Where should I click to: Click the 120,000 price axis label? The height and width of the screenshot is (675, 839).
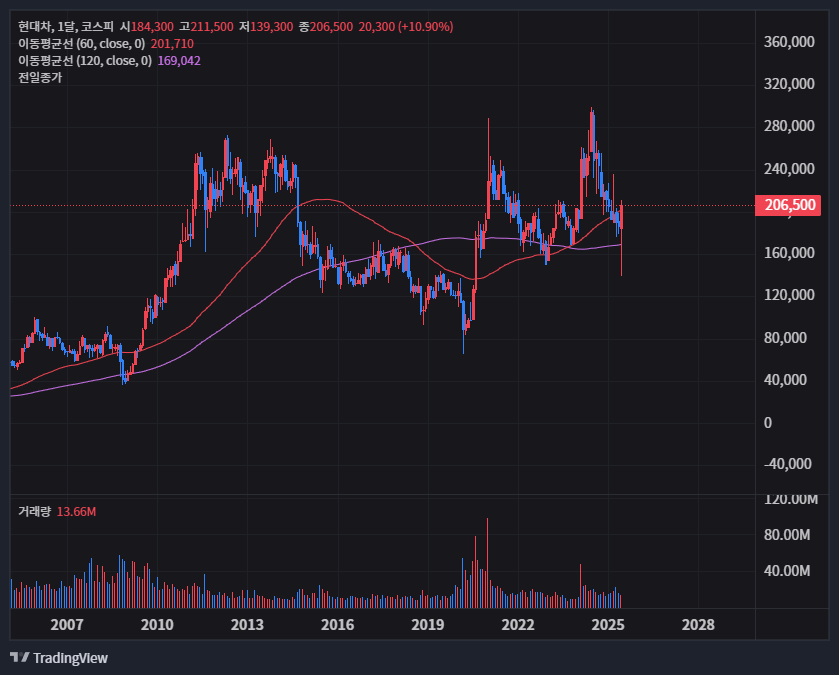(x=789, y=295)
